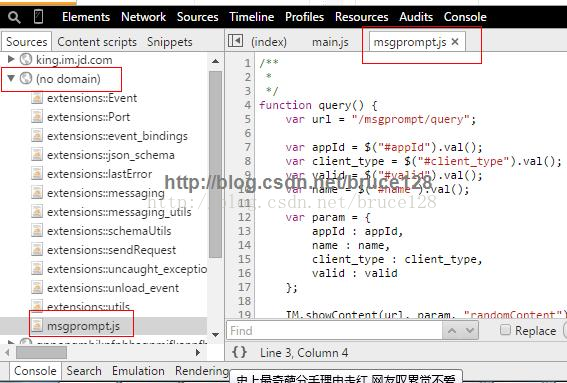Expand the king.im.jd.com tree node
This screenshot has width=567, height=383.
pyautogui.click(x=11, y=59)
